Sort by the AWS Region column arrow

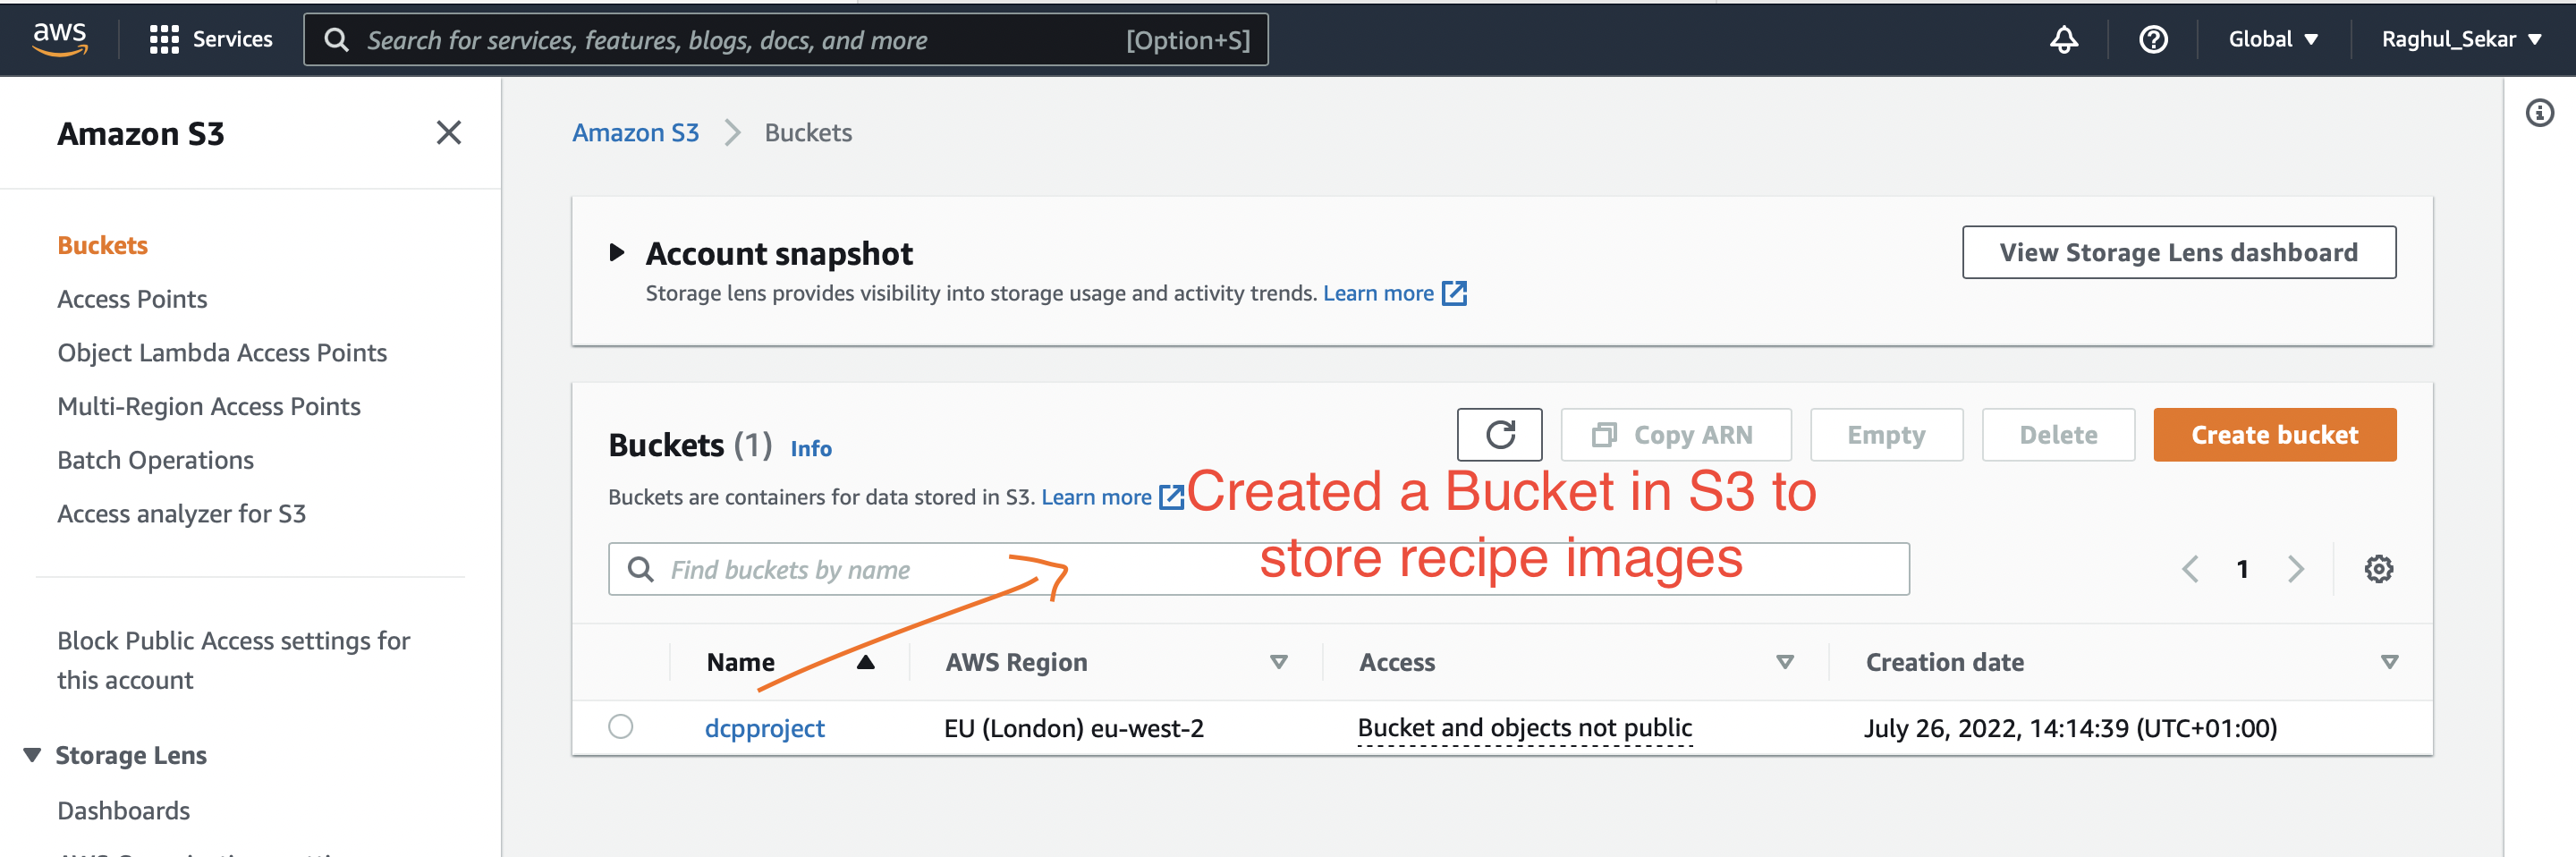click(x=1278, y=662)
